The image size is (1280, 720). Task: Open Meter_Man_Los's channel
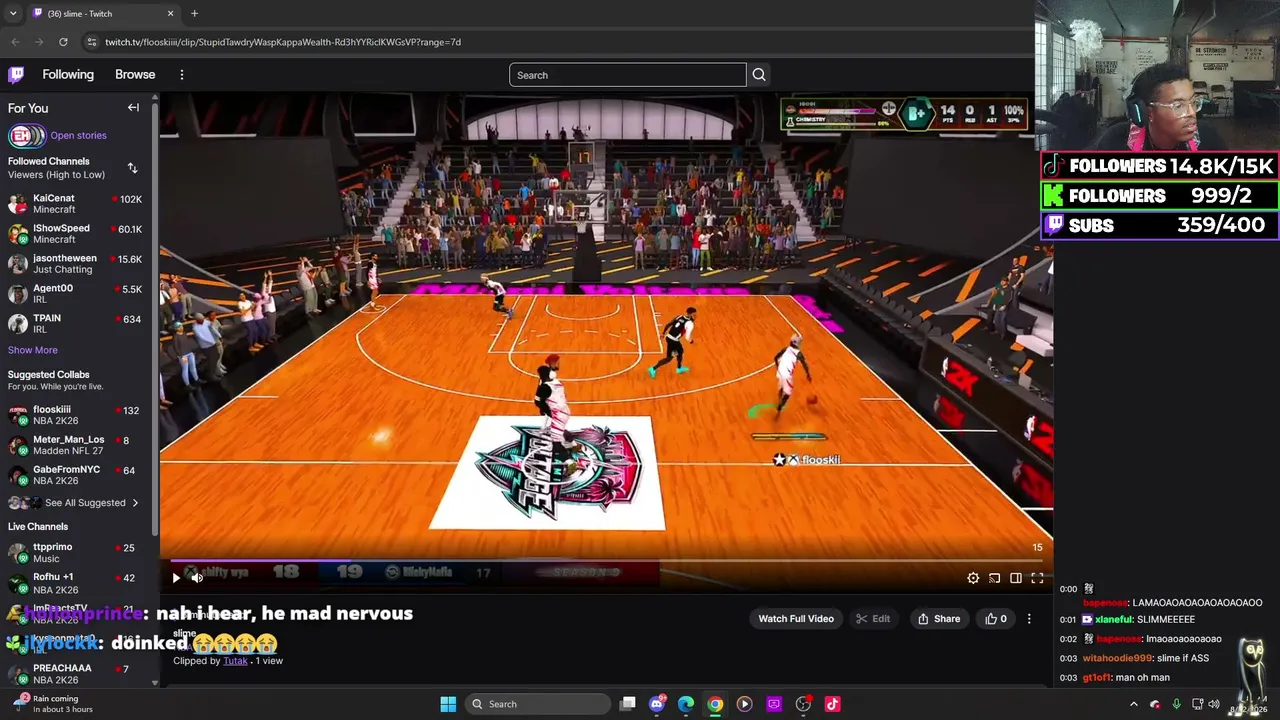point(75,445)
